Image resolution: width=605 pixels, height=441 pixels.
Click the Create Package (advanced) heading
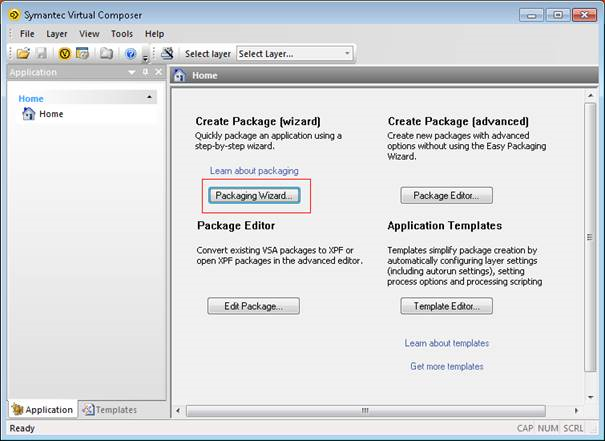(458, 121)
